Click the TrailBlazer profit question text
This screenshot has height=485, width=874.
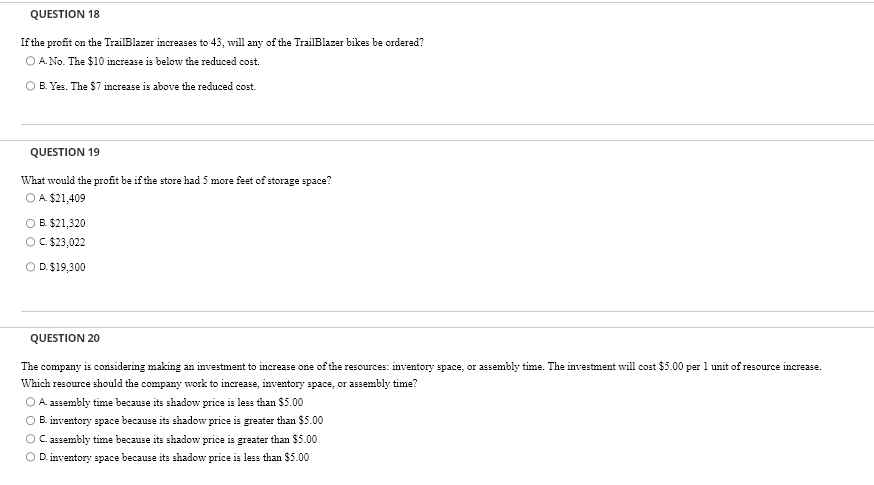222,42
